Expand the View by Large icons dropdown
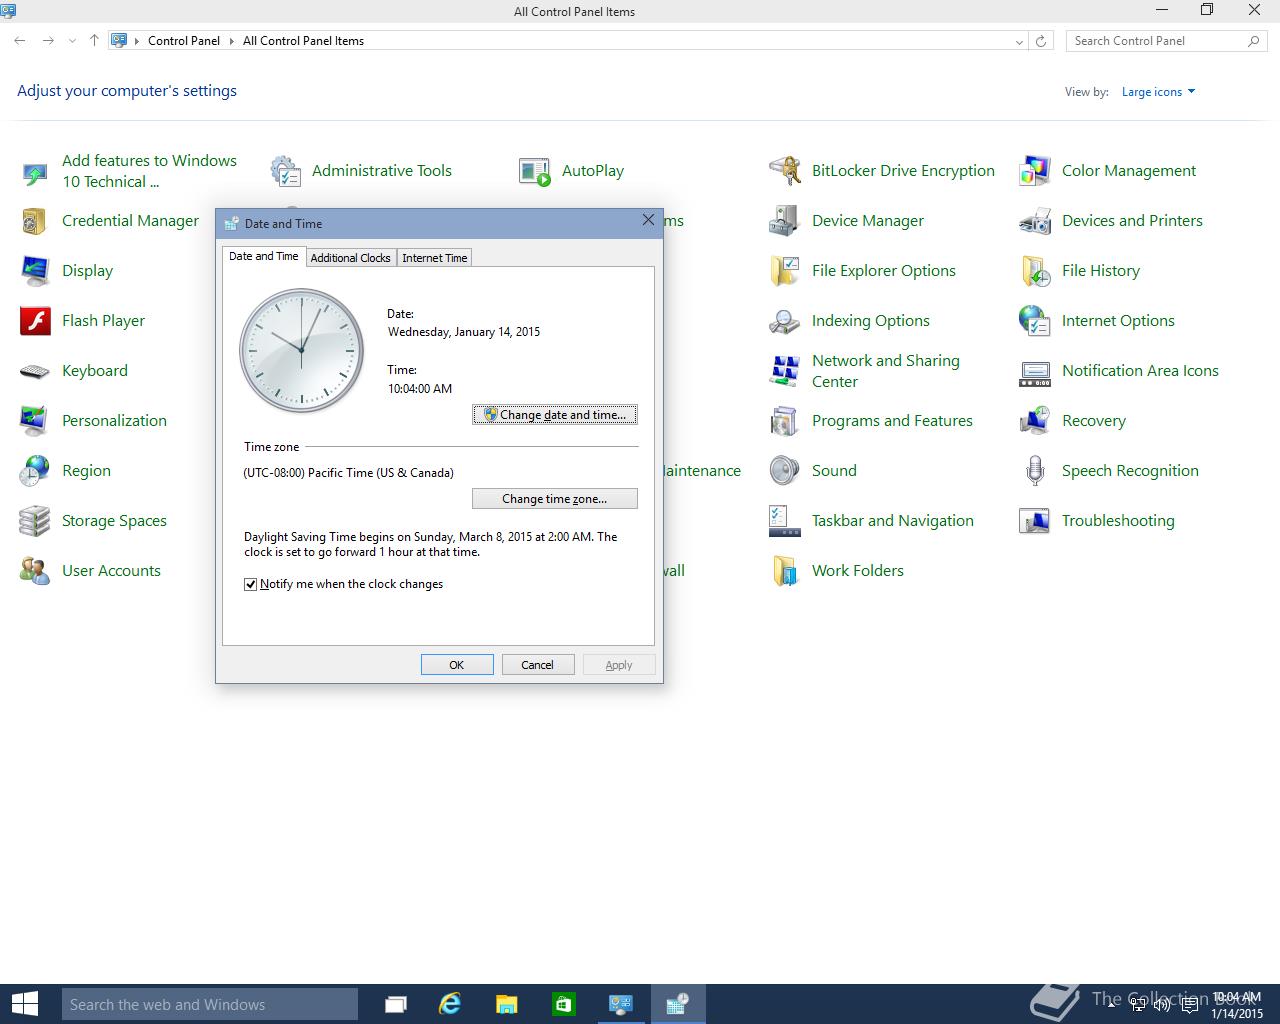 pos(1158,92)
